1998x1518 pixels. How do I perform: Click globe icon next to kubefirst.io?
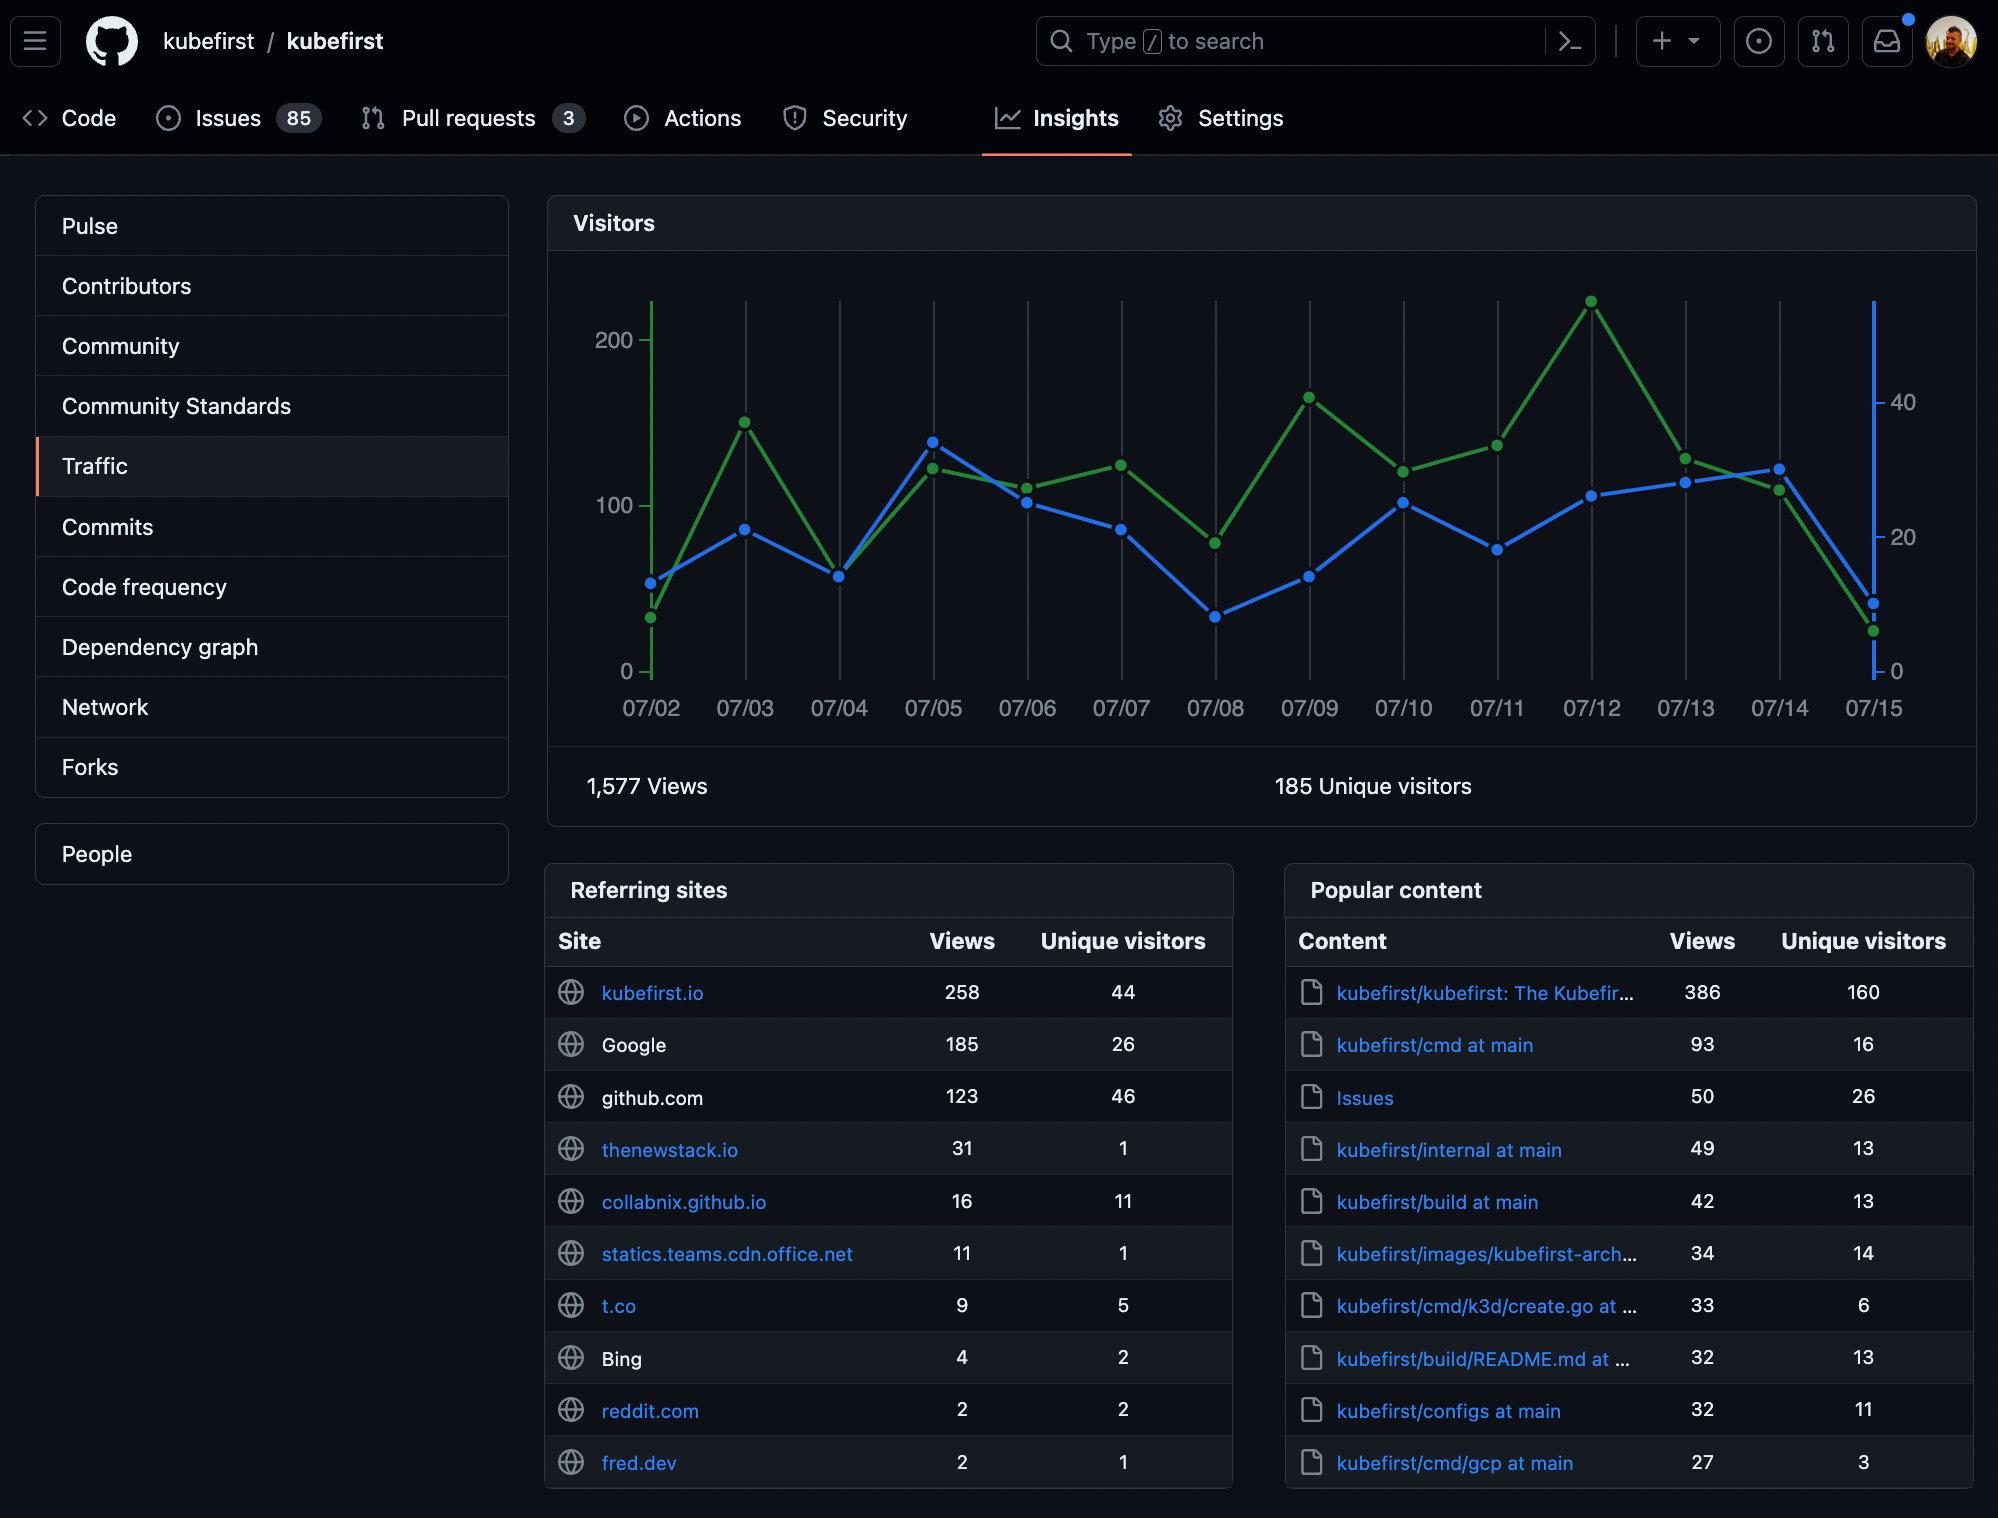tap(571, 992)
